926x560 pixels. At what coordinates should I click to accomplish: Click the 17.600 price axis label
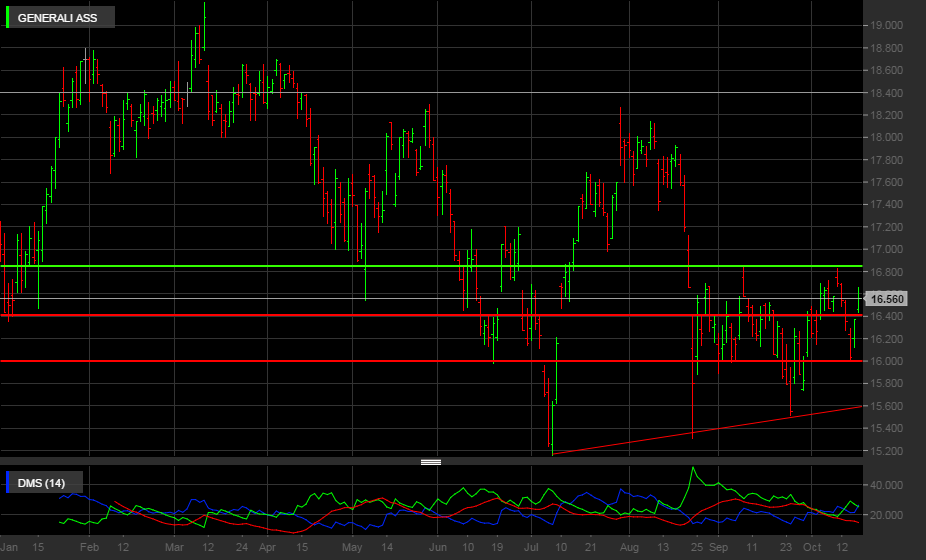(886, 182)
